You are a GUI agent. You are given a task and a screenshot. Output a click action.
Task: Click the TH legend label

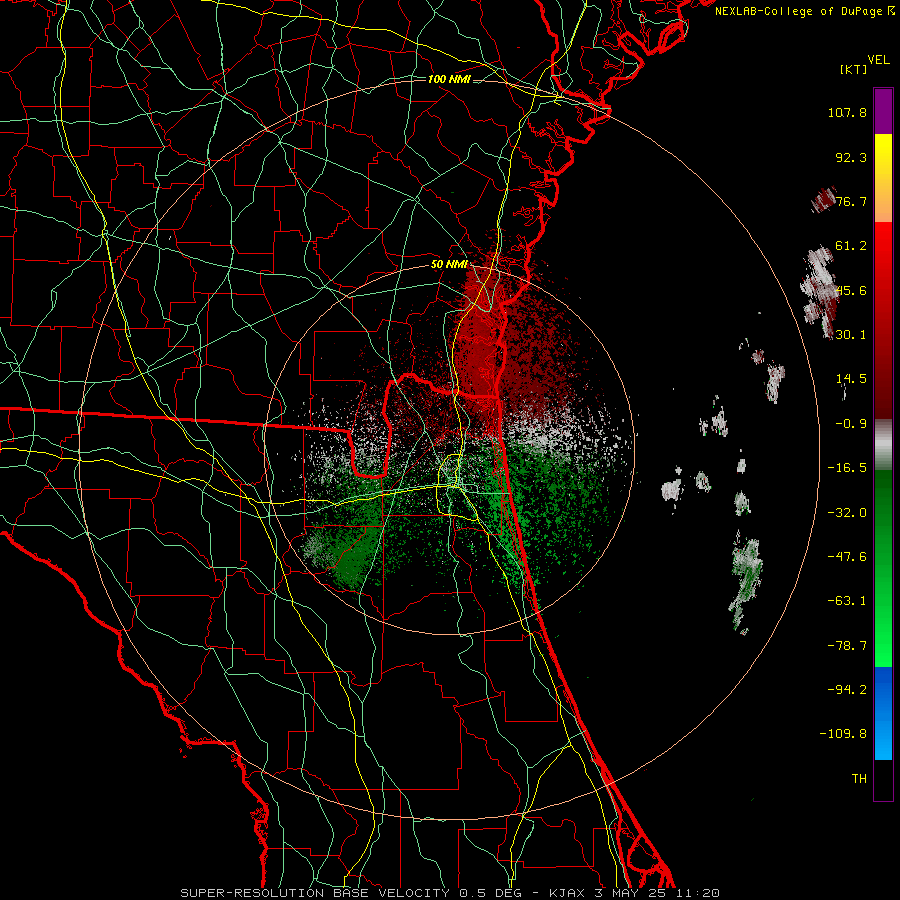(859, 779)
